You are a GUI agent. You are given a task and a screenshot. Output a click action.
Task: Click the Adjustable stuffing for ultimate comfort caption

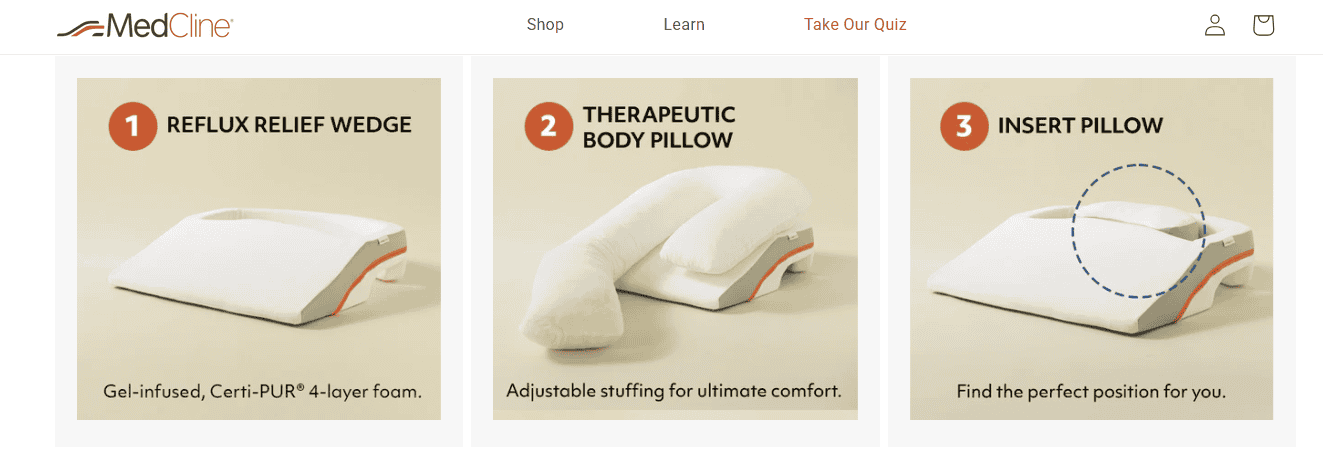pyautogui.click(x=674, y=390)
